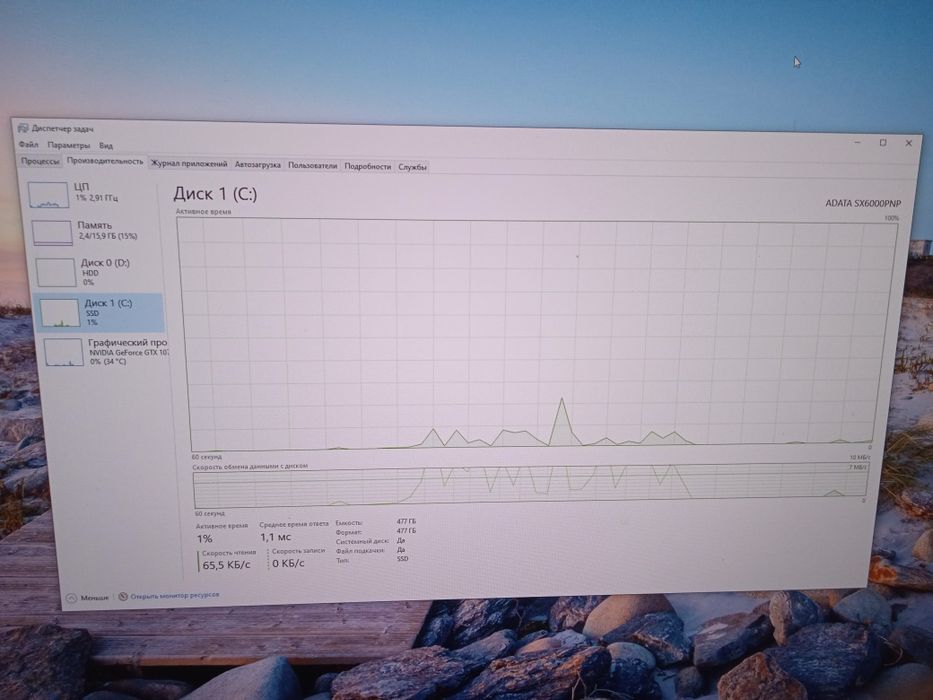Click the 2,4/15,9 ГБ (15%) memory value
Screen dimensions: 933x700
[x=108, y=236]
